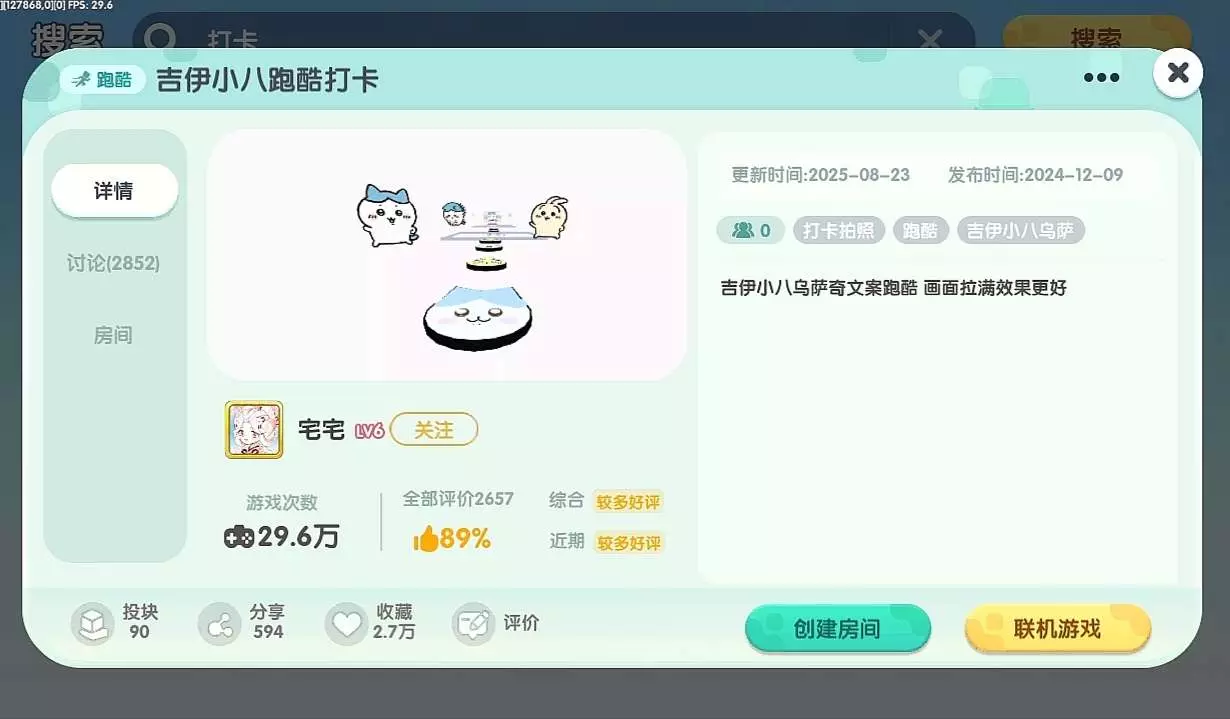Click the 联机游戏 button
The image size is (1230, 719).
[1058, 629]
